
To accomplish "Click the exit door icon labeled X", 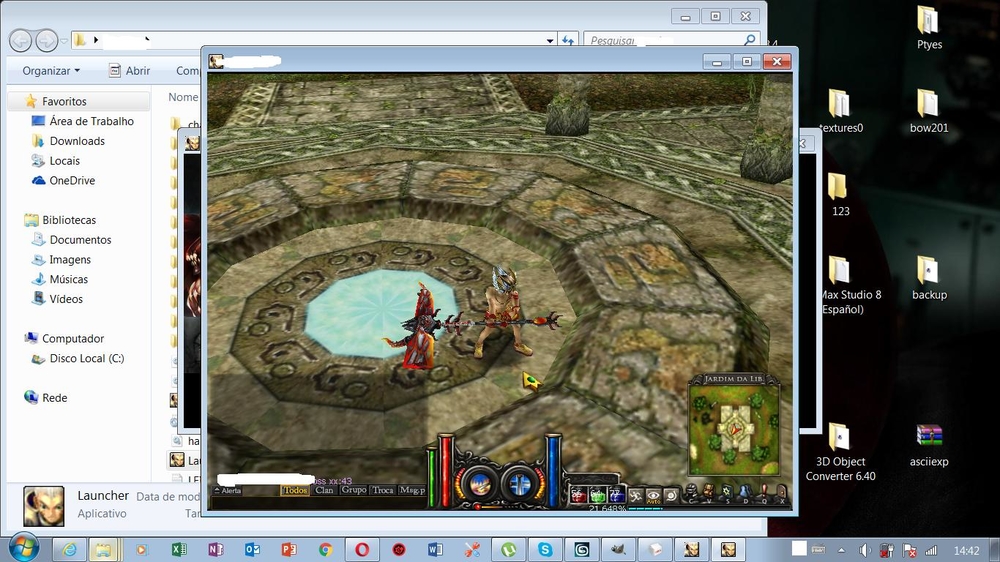I will coord(782,492).
